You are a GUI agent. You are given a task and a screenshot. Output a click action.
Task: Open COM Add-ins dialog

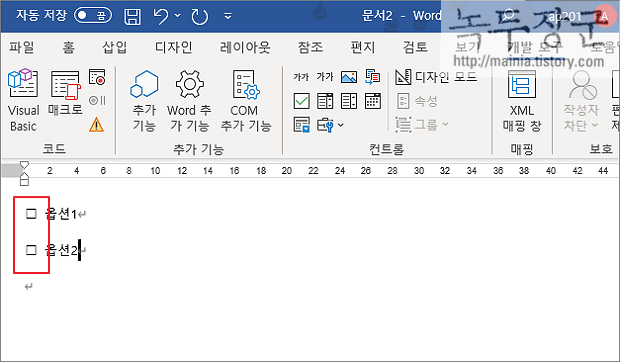(246, 100)
